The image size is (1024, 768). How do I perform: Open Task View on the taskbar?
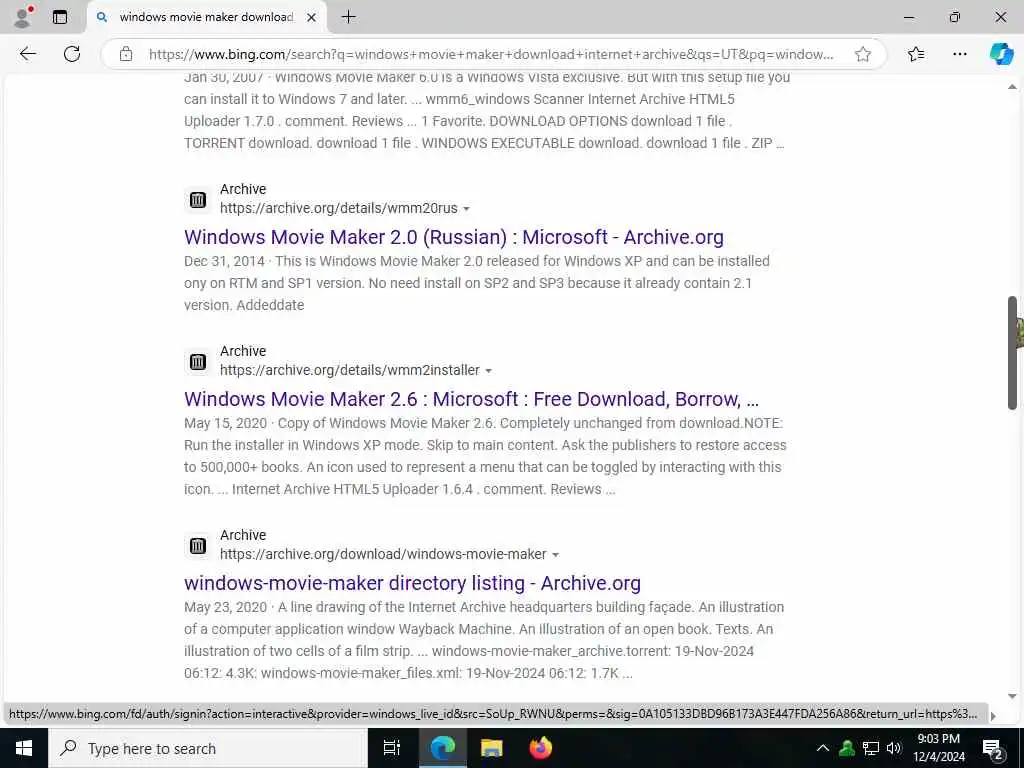pos(392,748)
